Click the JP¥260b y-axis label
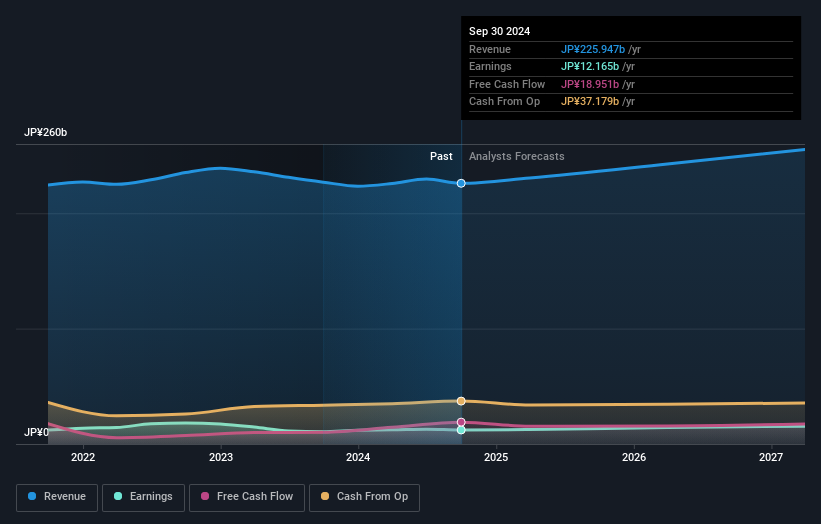 46,132
